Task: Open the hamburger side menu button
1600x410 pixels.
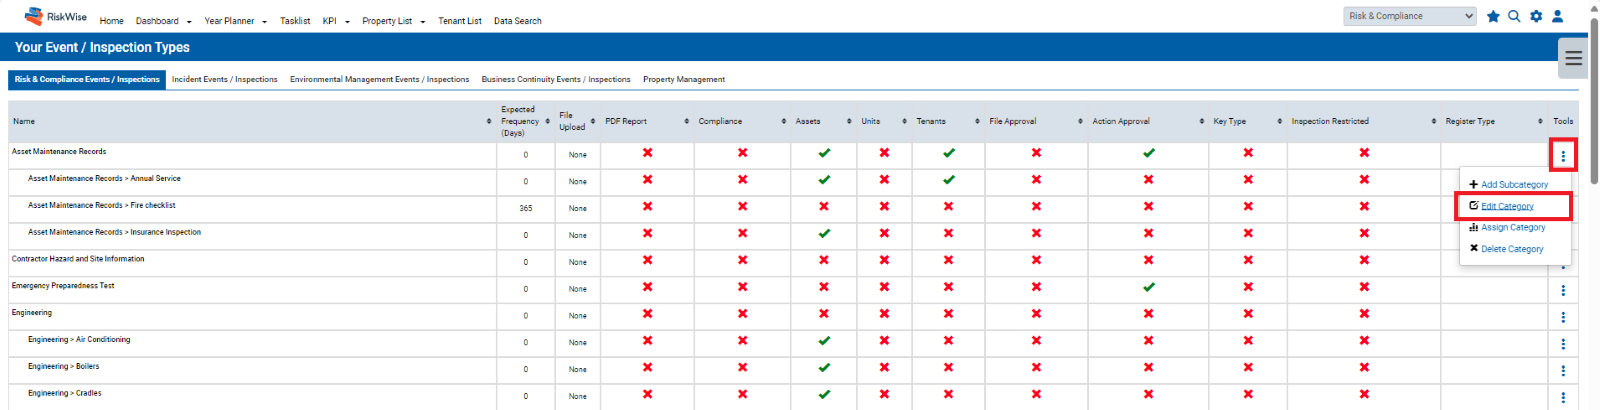Action: pyautogui.click(x=1573, y=58)
